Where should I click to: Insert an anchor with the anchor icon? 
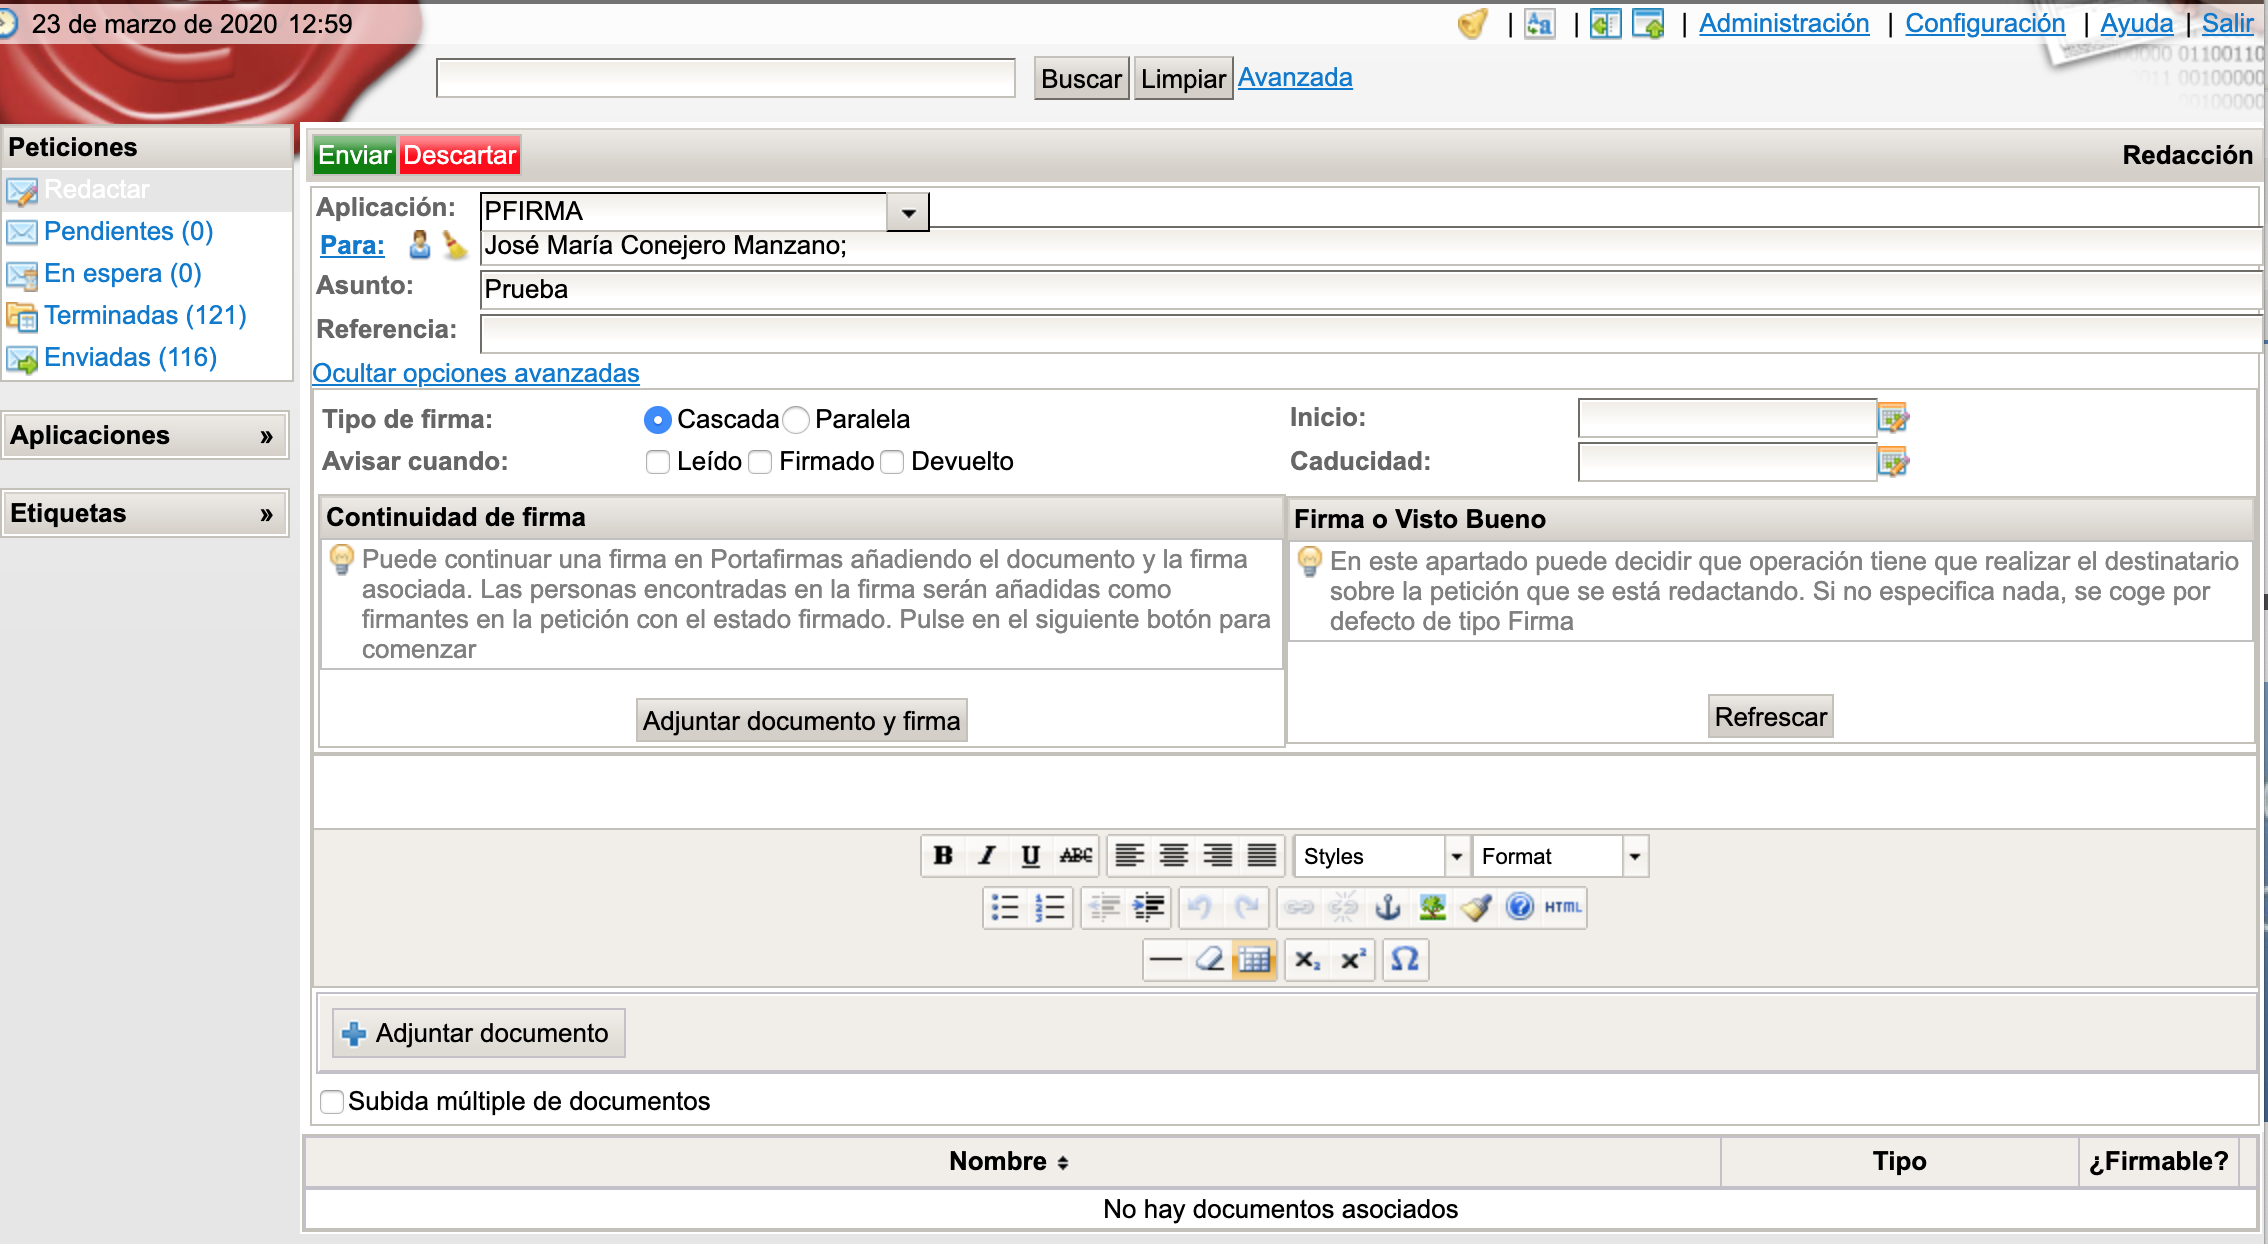1388,908
